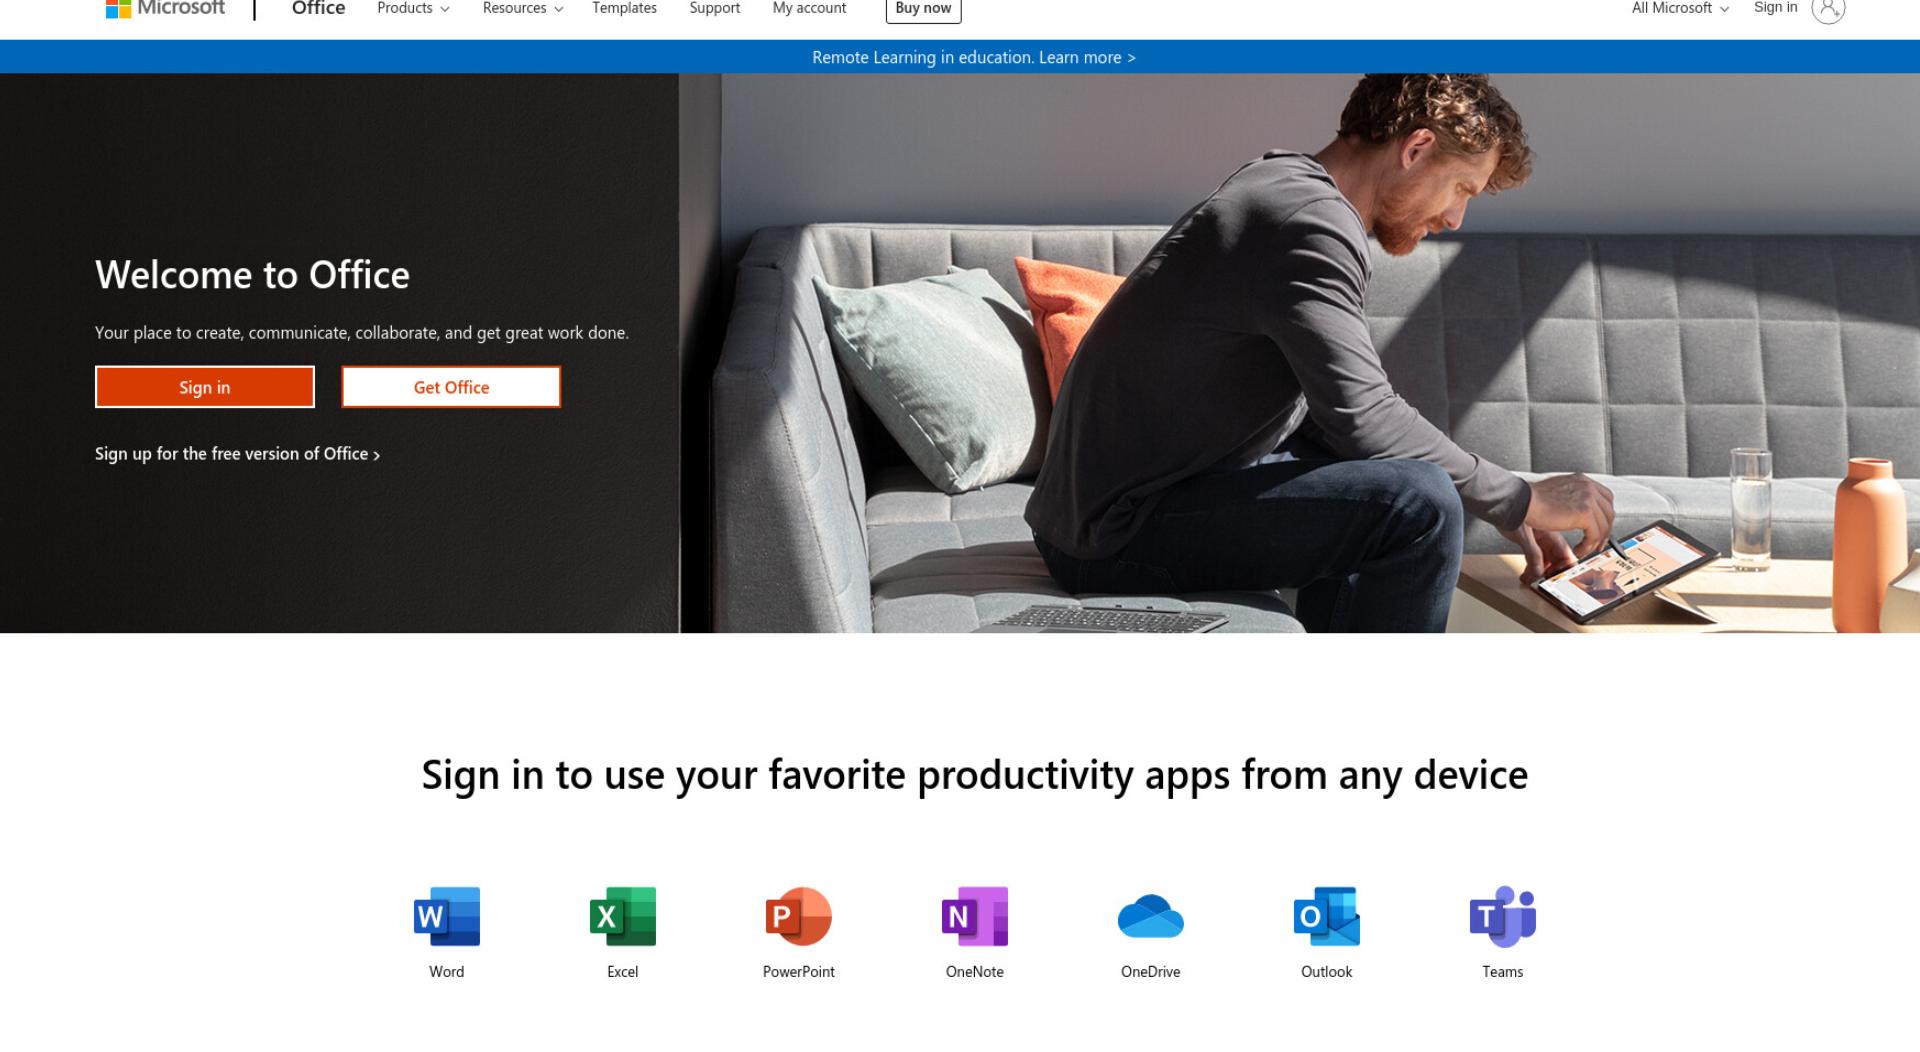Click the Excel label under icon
Viewport: 1920px width, 1052px height.
[x=623, y=972]
